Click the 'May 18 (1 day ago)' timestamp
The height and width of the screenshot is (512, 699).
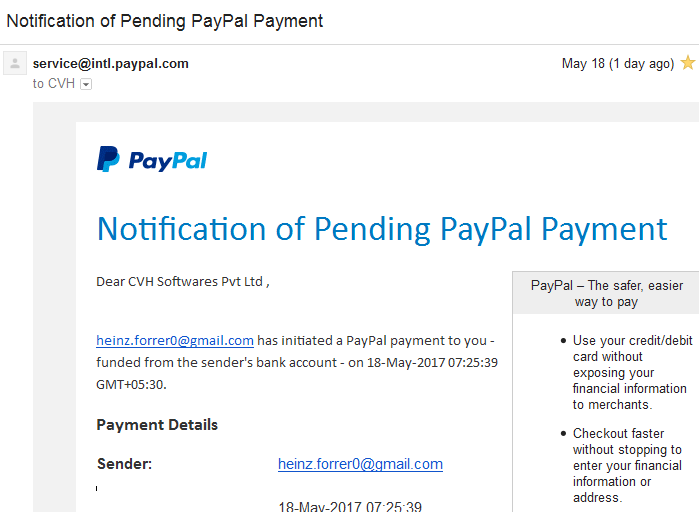coord(618,64)
